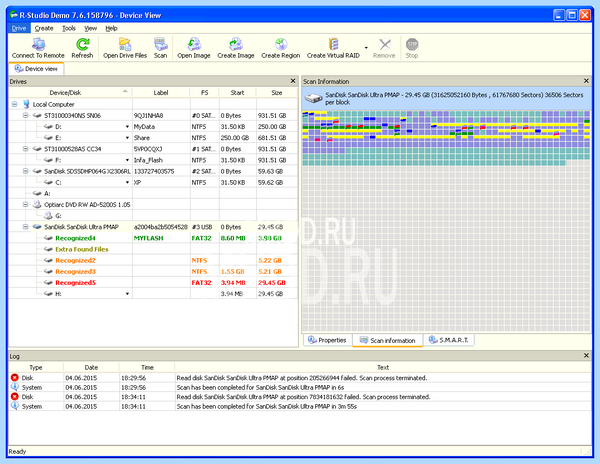
Task: Collapse the Optiarc DVD RW node
Action: click(26, 205)
